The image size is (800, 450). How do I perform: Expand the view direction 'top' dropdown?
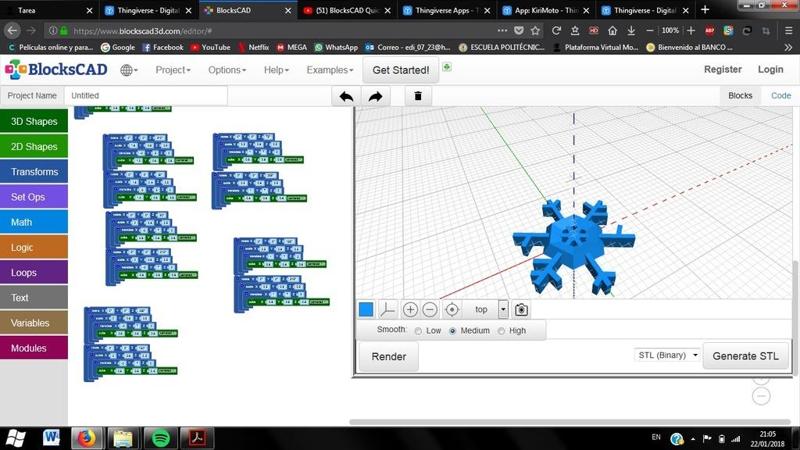[x=503, y=309]
